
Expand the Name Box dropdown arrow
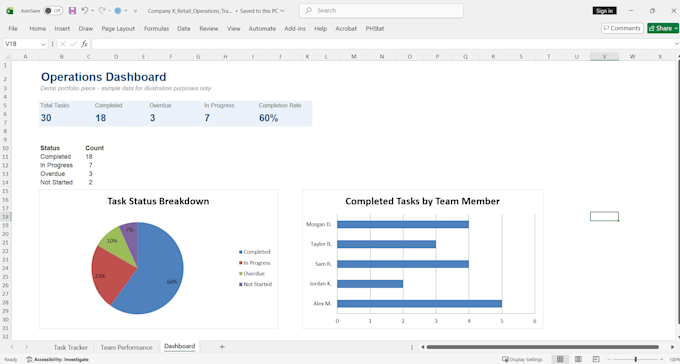click(43, 44)
